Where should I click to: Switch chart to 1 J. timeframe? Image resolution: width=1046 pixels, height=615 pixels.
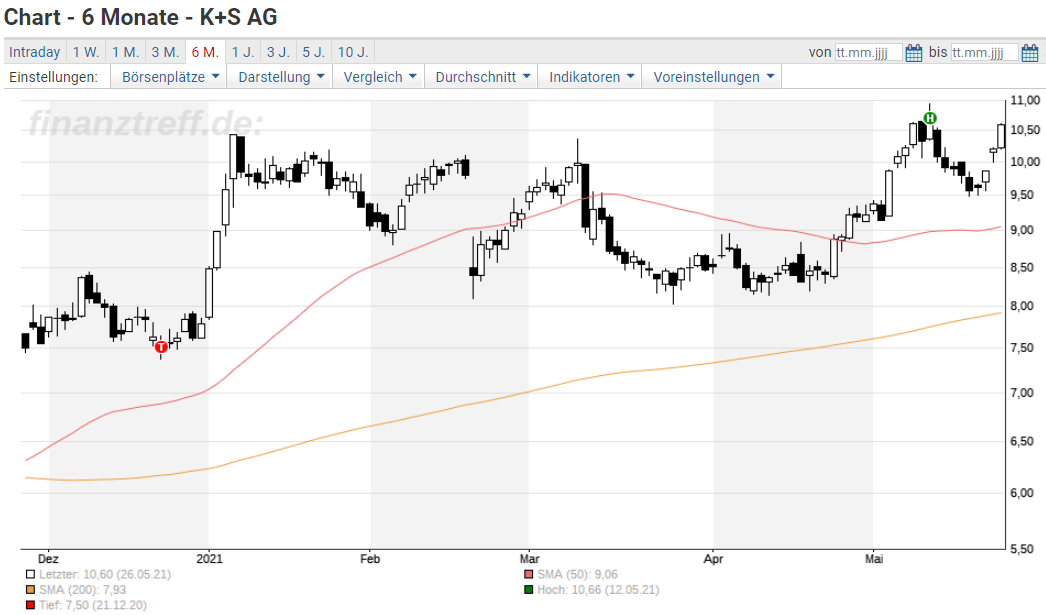(243, 52)
